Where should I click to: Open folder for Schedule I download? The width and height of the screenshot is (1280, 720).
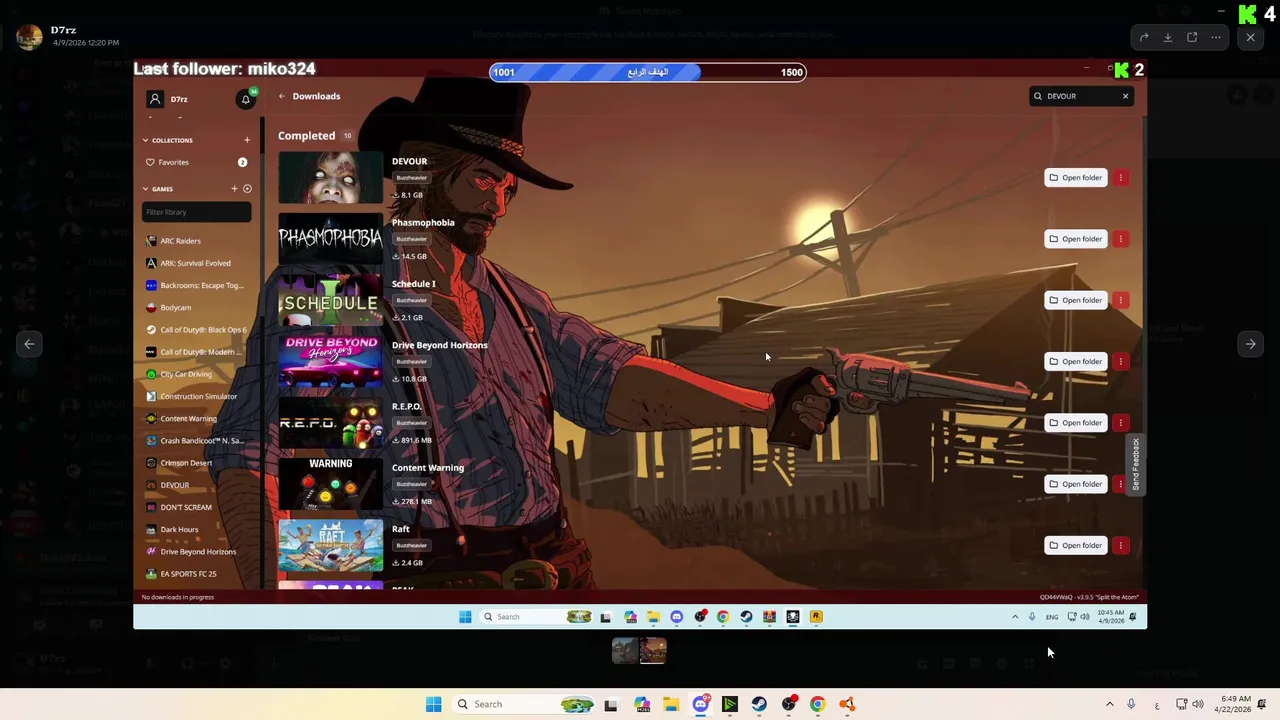[x=1075, y=300]
